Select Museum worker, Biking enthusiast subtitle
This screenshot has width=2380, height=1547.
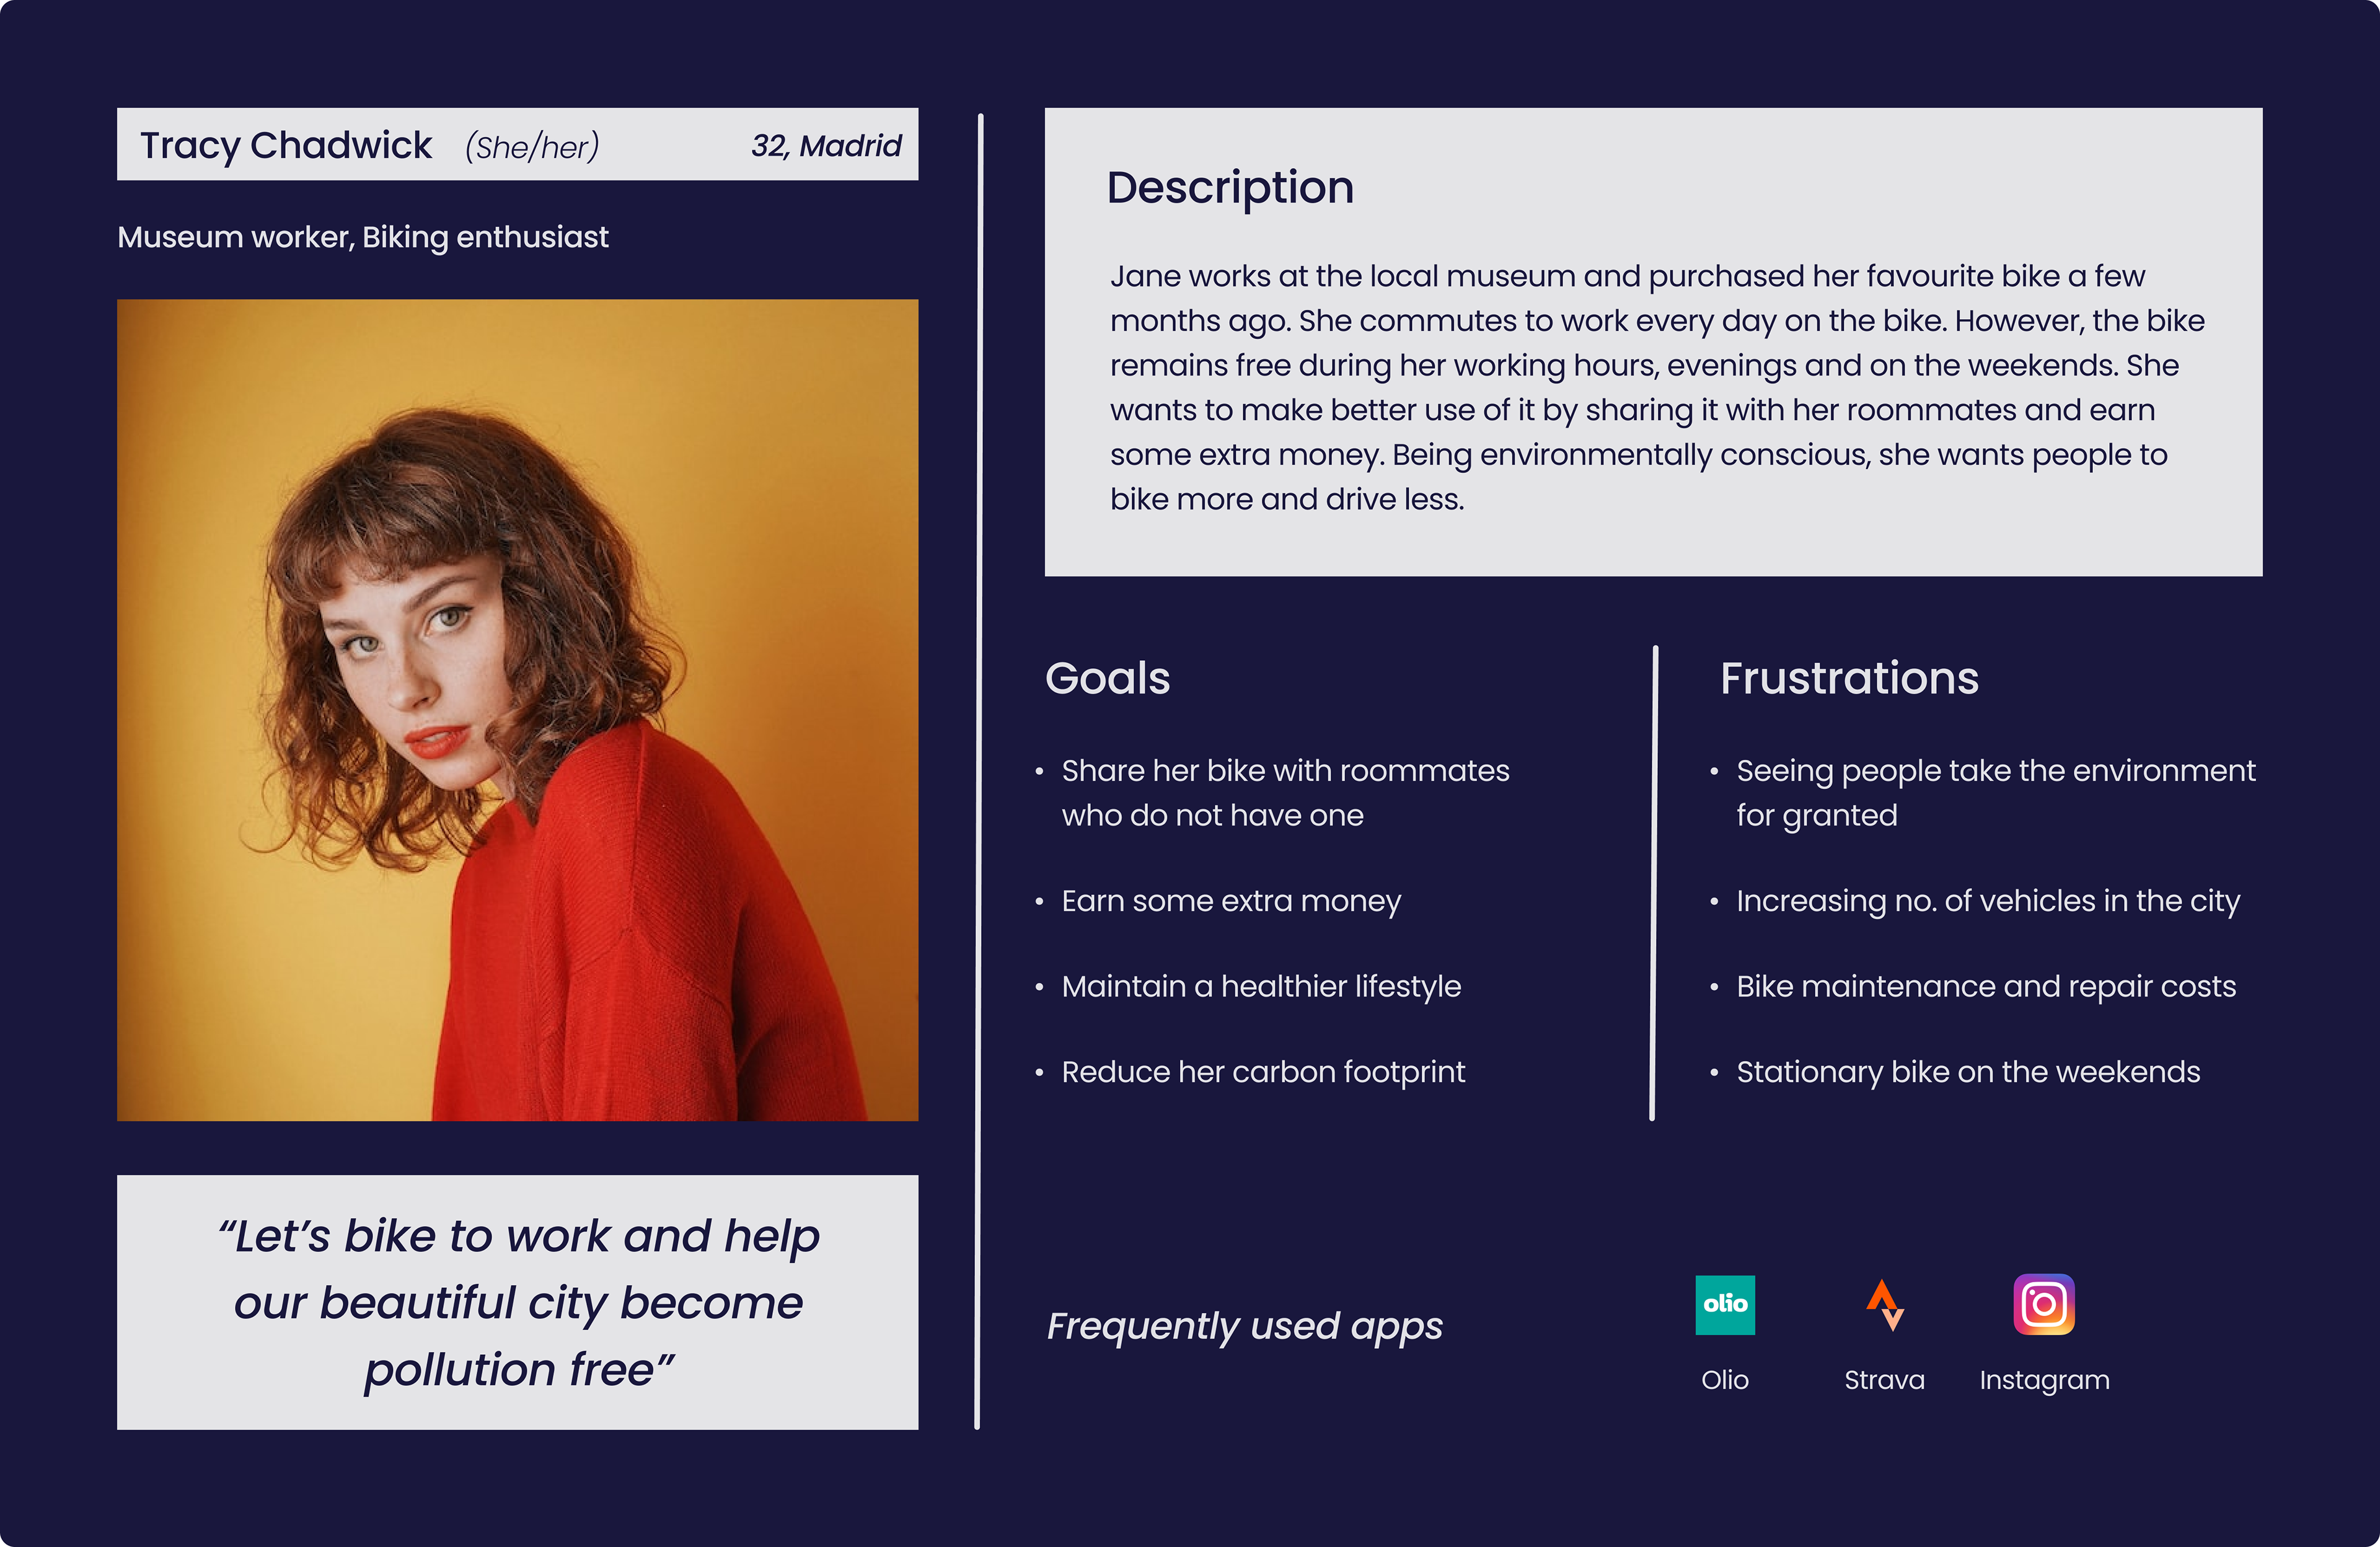coord(362,237)
